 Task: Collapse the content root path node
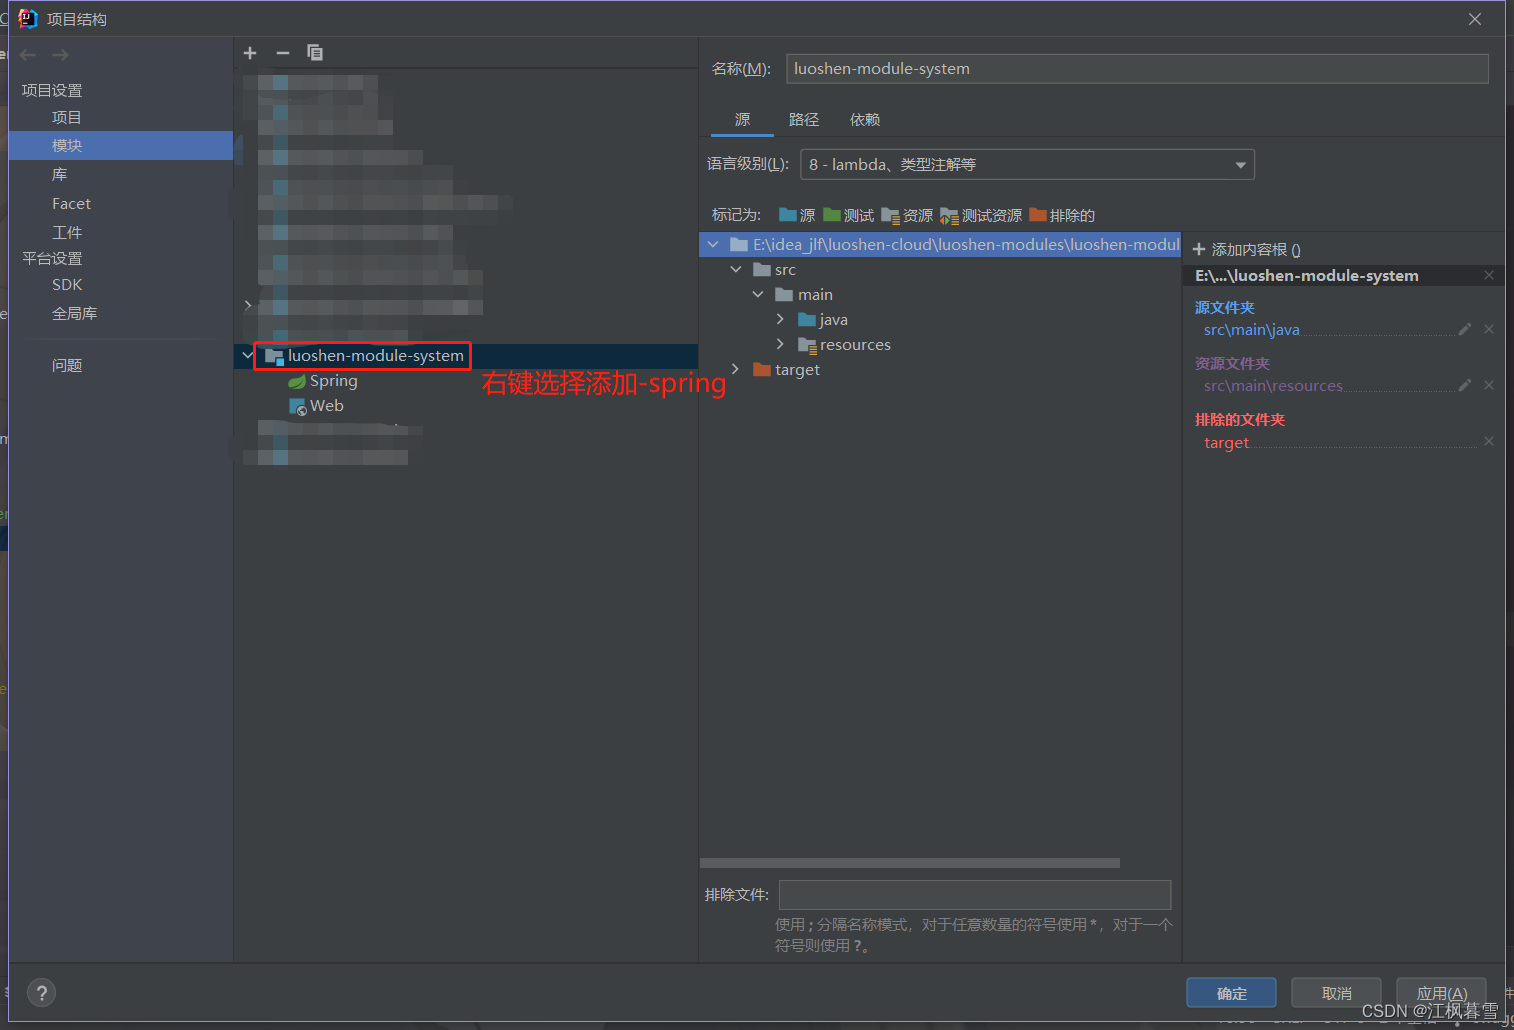713,244
